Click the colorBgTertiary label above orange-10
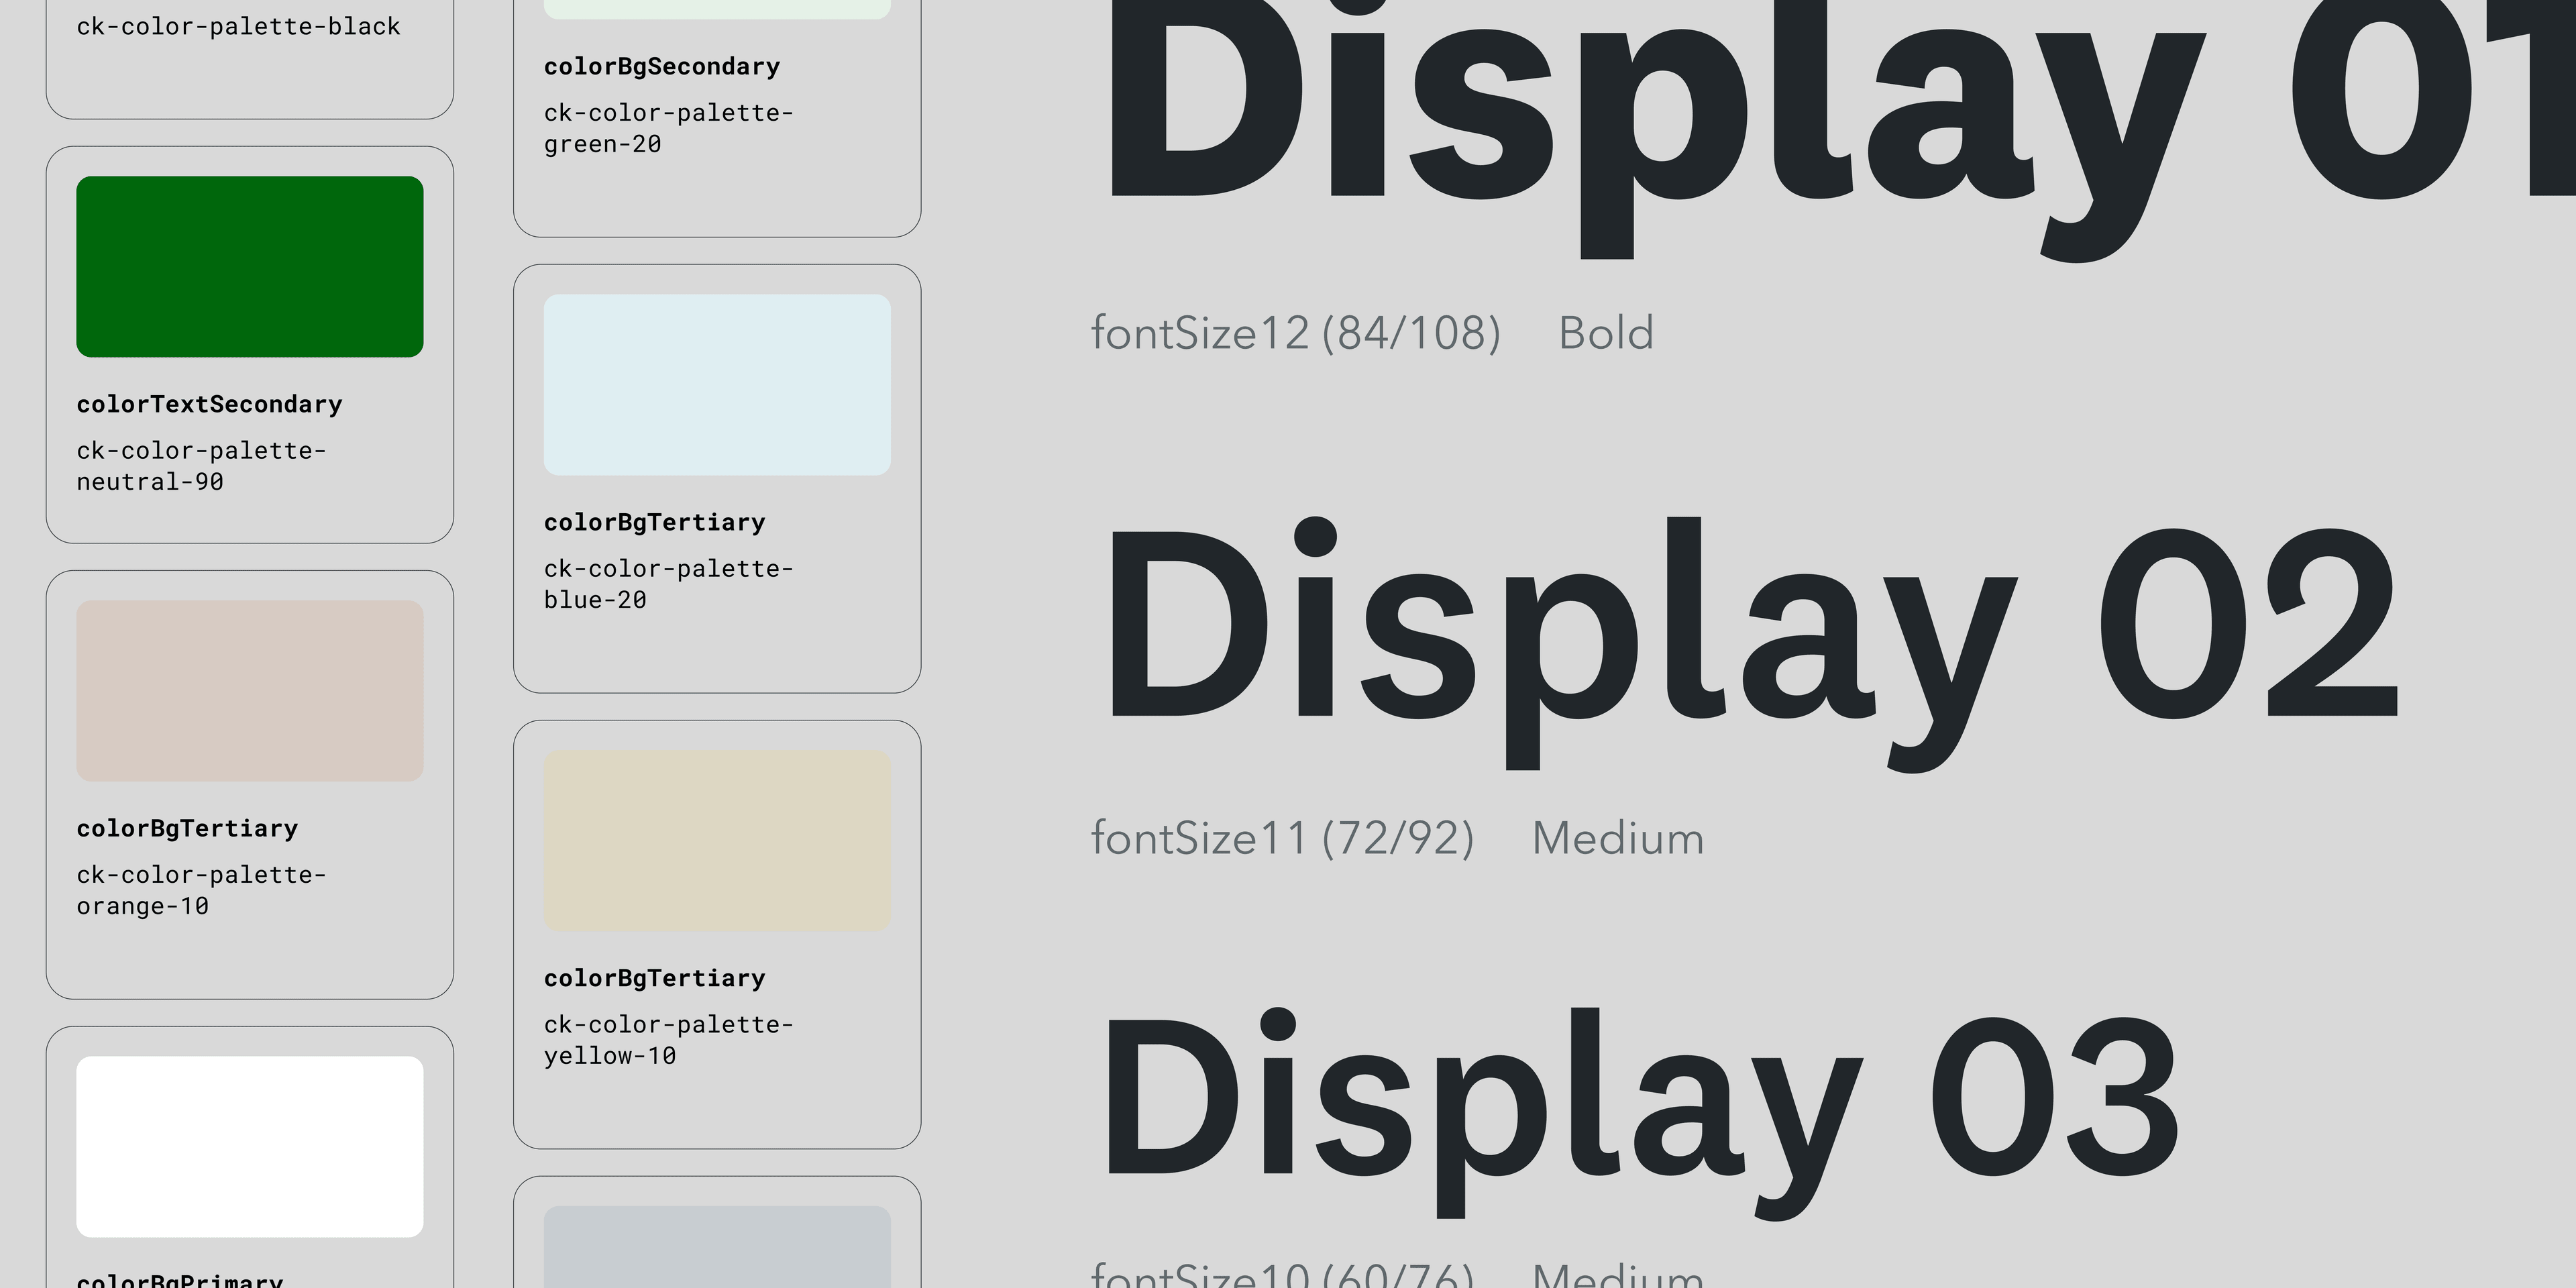The height and width of the screenshot is (1288, 2576). pos(186,827)
